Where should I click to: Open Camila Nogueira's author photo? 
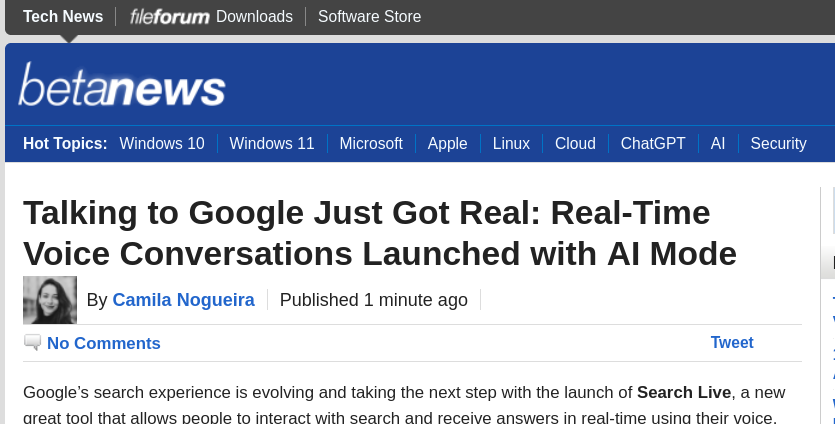coord(50,300)
